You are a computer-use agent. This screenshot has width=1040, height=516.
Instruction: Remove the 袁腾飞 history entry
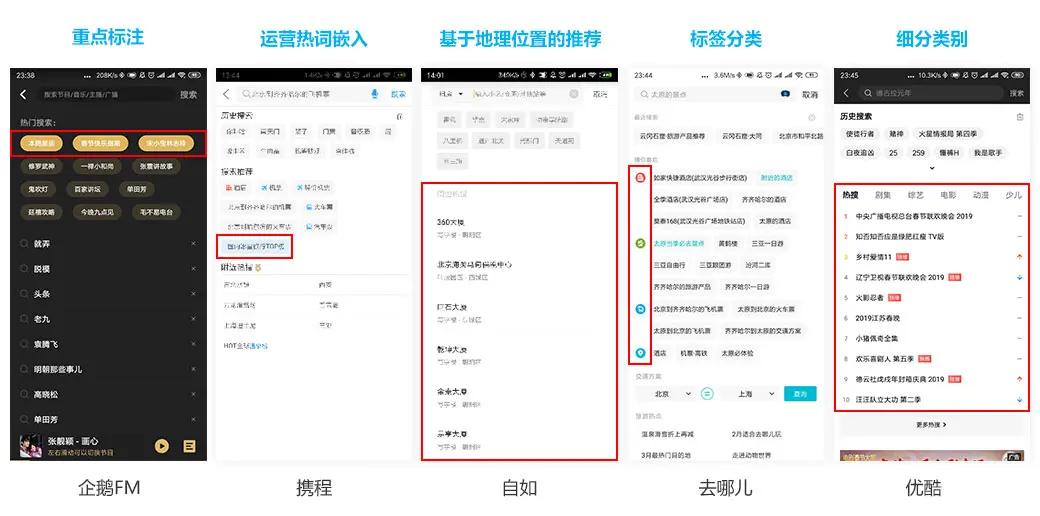tap(194, 344)
